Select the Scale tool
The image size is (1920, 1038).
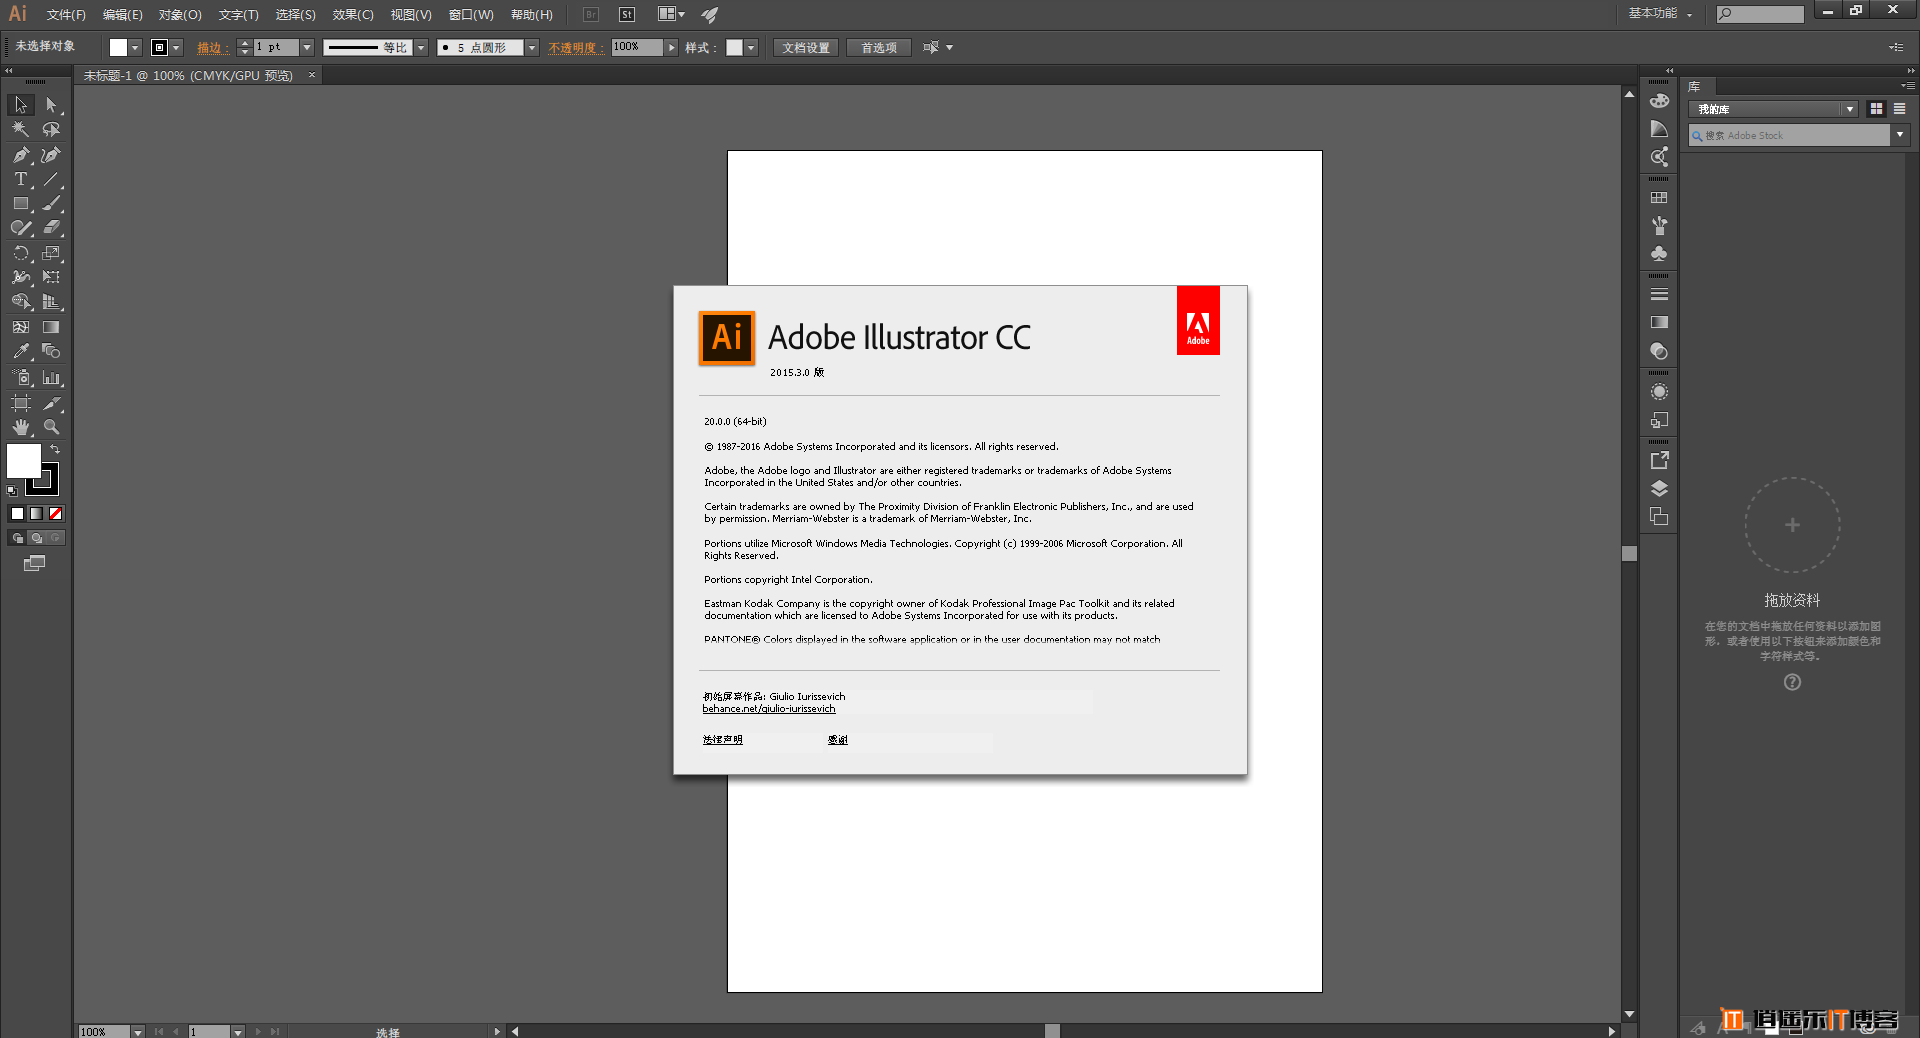51,253
